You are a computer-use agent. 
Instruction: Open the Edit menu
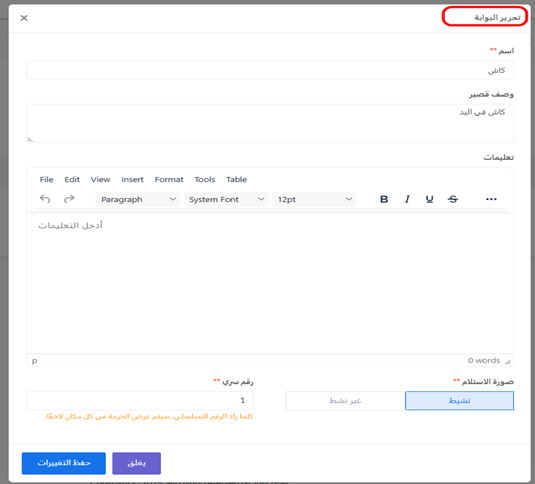point(72,179)
